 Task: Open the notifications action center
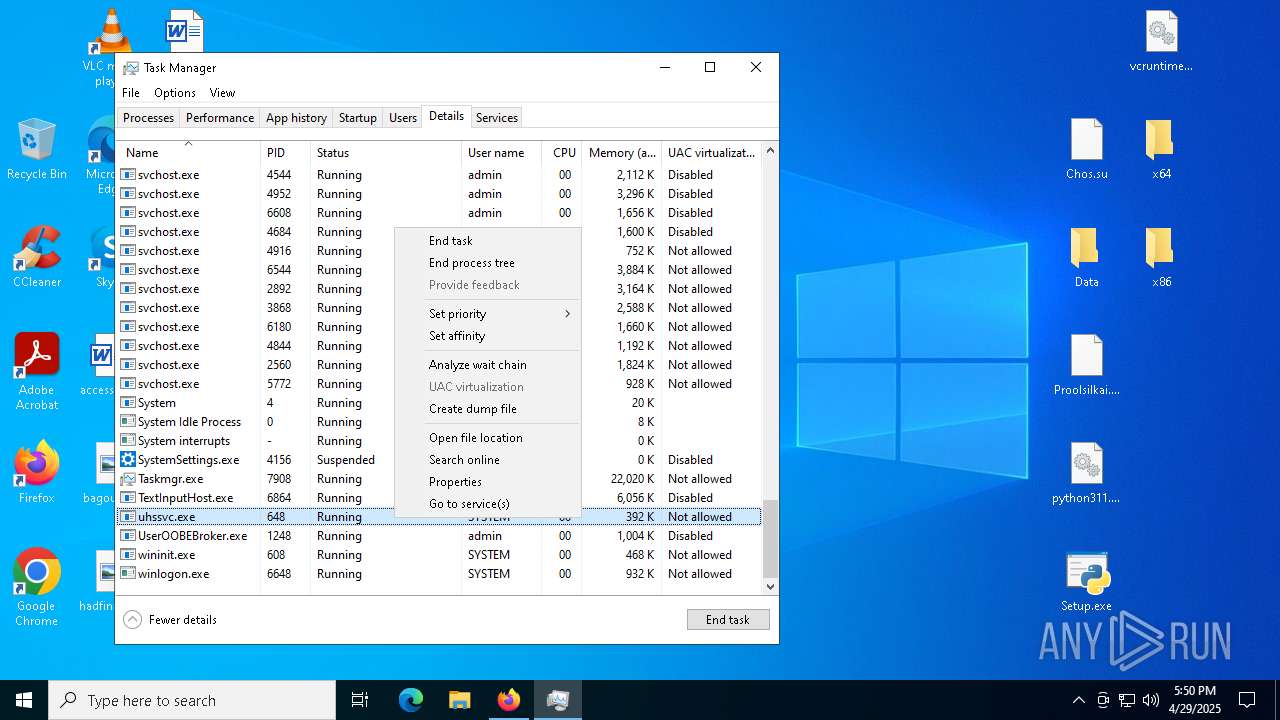click(x=1247, y=700)
